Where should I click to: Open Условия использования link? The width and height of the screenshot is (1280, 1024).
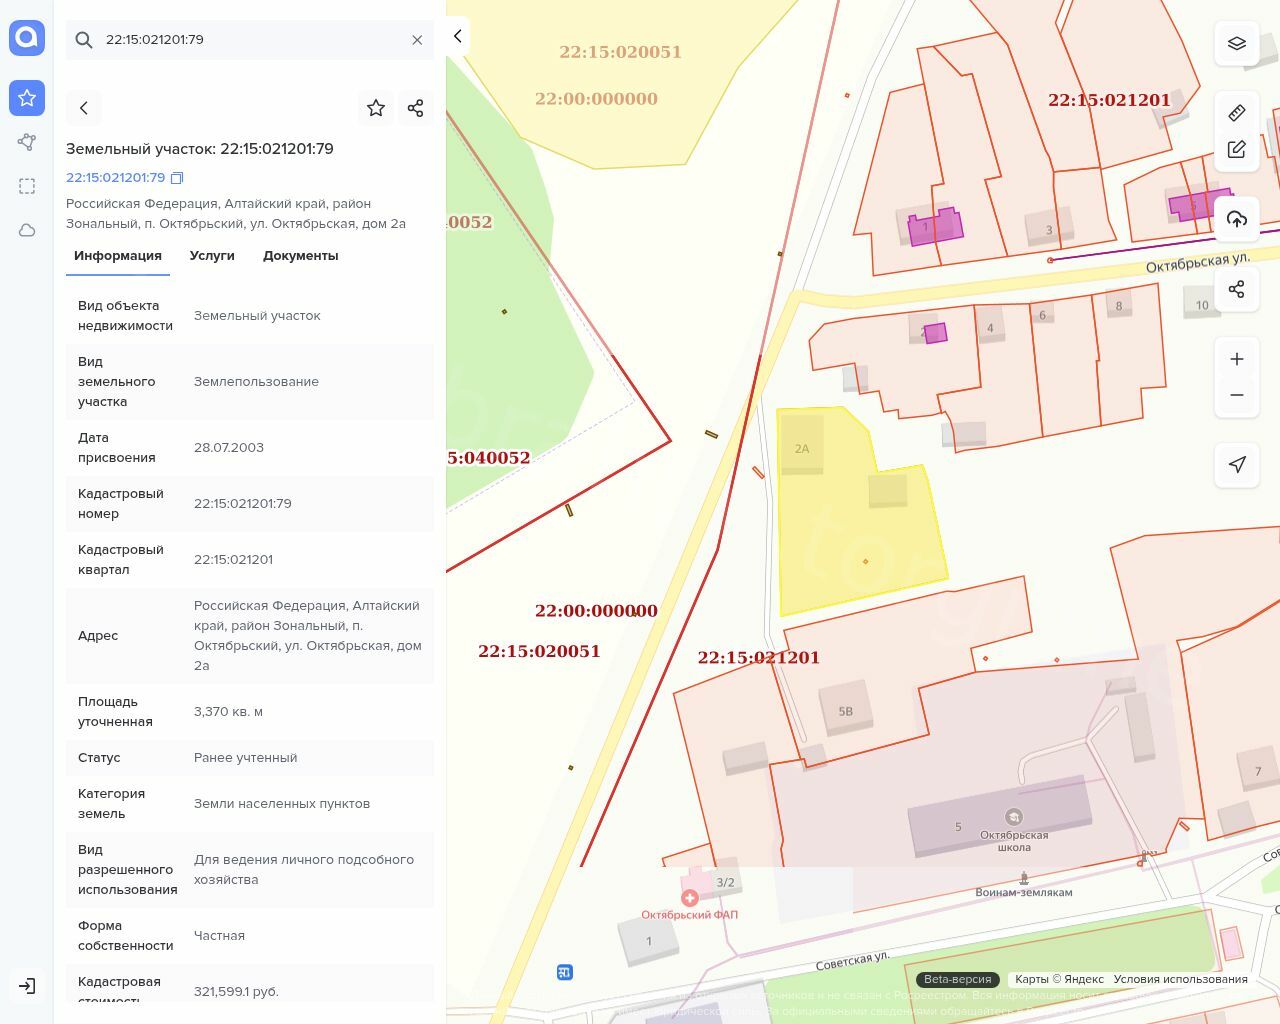tap(1180, 979)
